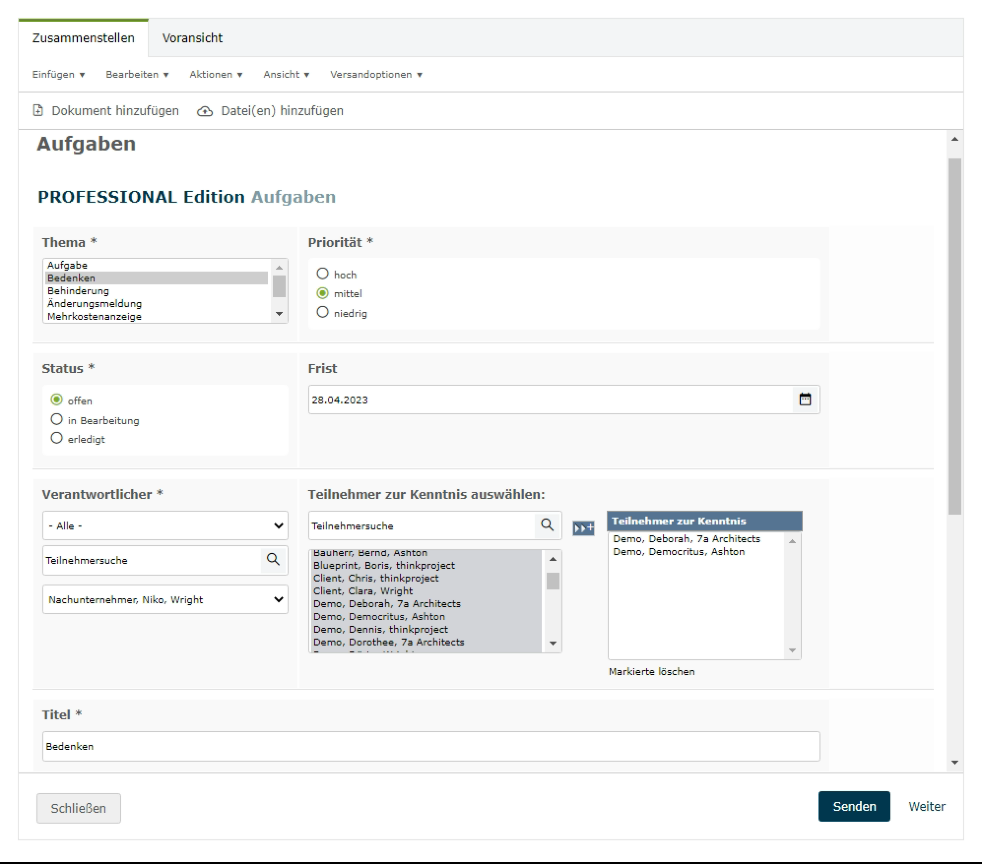982x864 pixels.
Task: Set status to offen
Action: 56,399
